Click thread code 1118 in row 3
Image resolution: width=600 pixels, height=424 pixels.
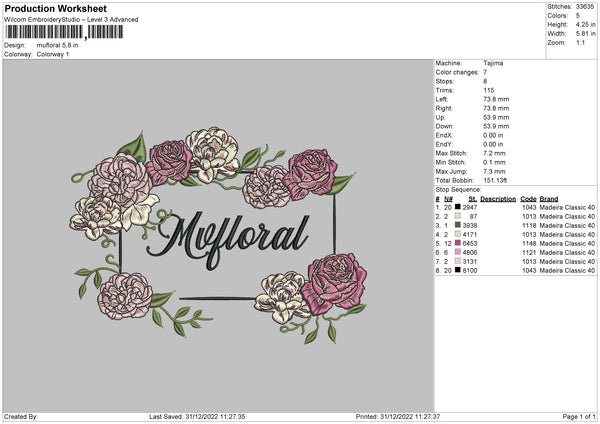pos(529,225)
